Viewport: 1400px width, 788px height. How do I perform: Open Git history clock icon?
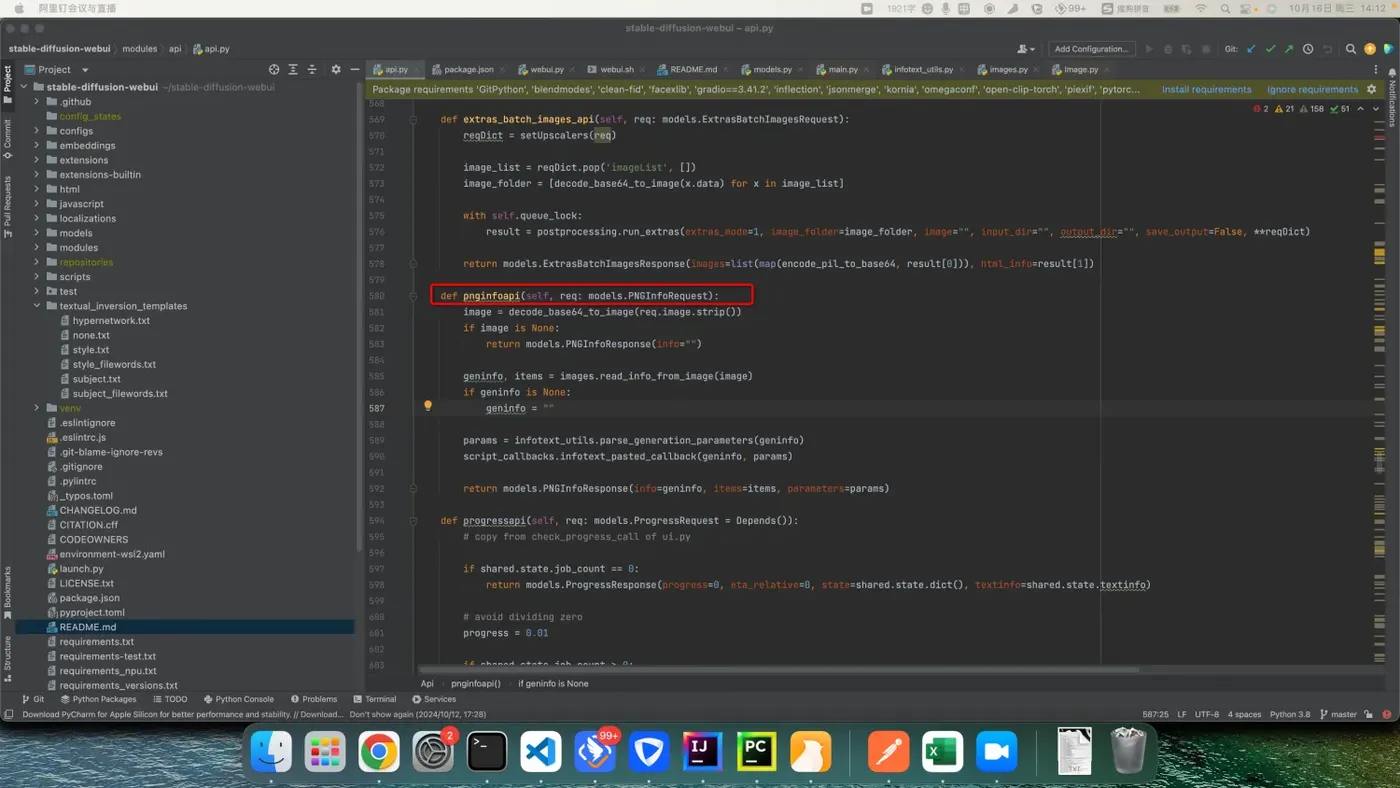1308,49
